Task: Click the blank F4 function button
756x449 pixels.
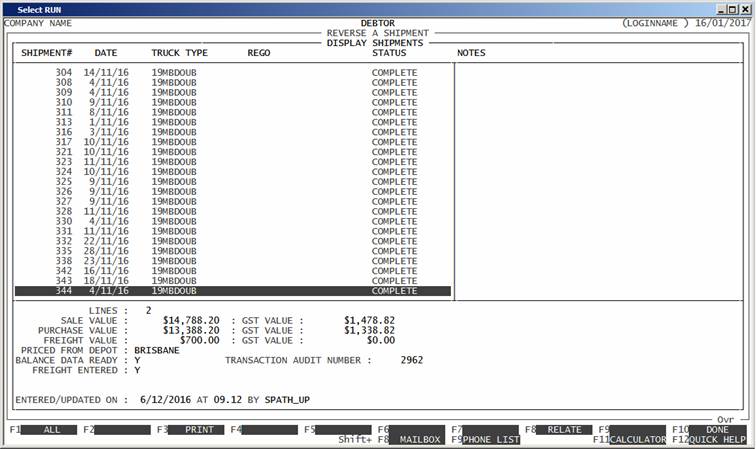Action: 270,430
